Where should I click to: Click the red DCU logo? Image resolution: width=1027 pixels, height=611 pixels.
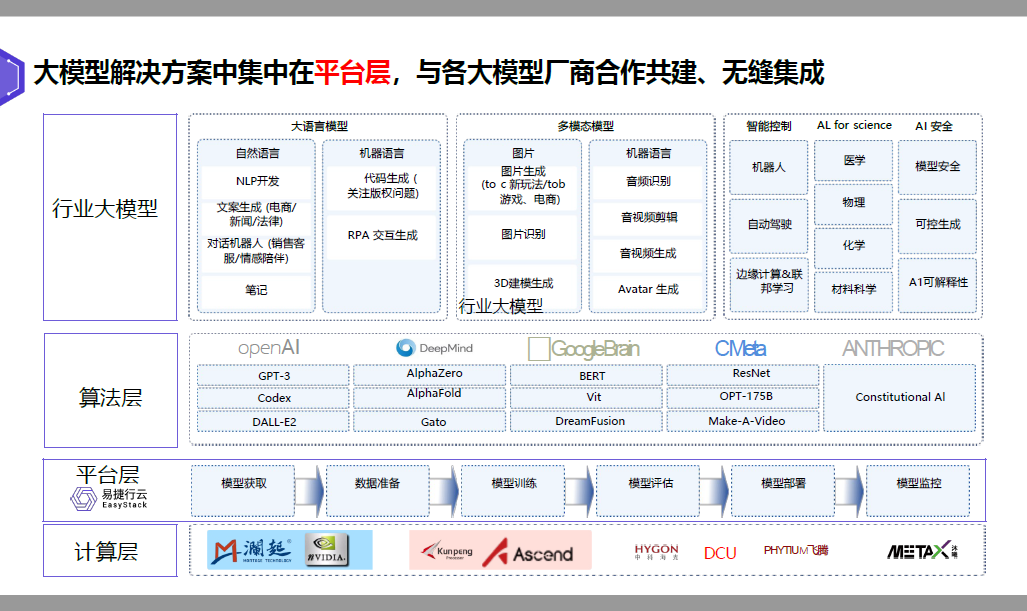click(720, 553)
